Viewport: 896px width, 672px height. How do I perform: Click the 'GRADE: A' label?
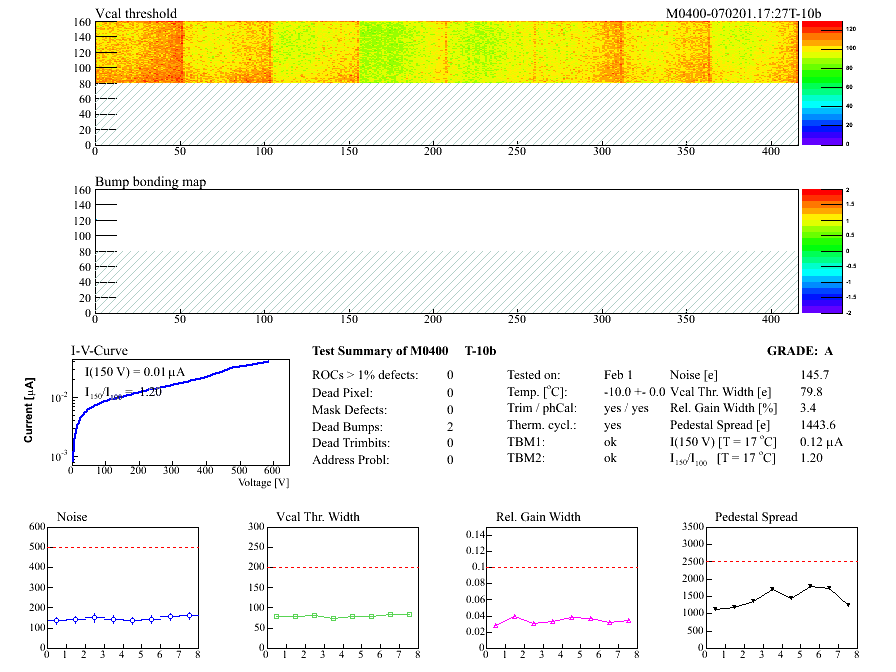point(800,351)
